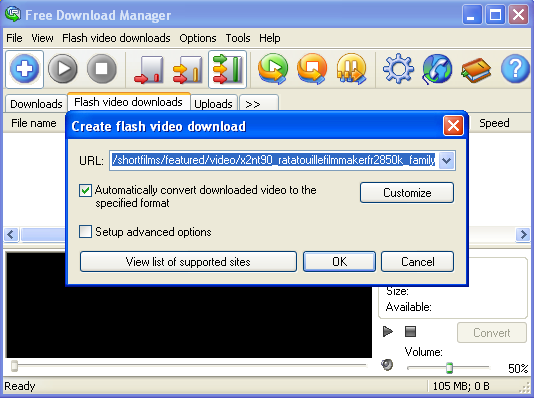Stop the preview using the small square button
534x398 pixels.
pyautogui.click(x=410, y=332)
